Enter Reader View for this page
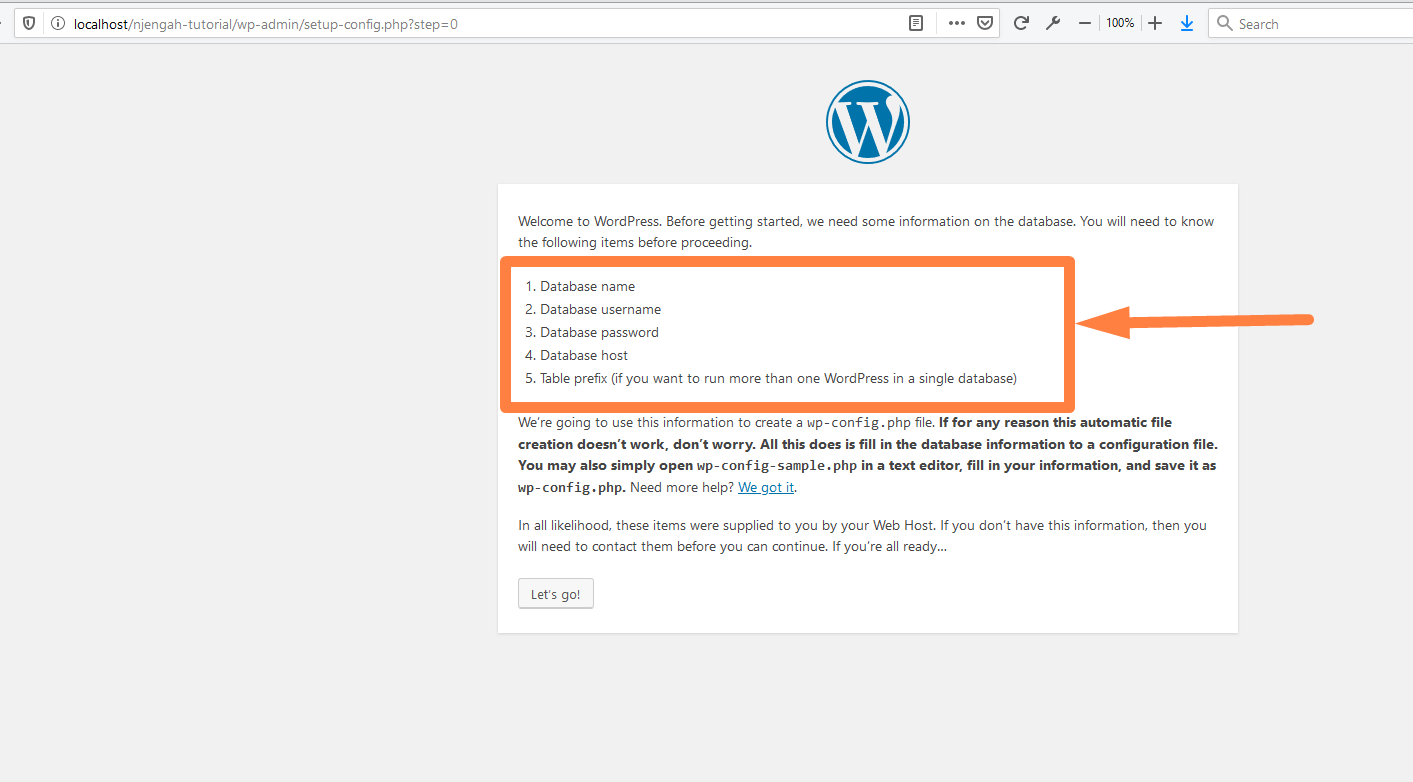The height and width of the screenshot is (782, 1413). pyautogui.click(x=915, y=22)
